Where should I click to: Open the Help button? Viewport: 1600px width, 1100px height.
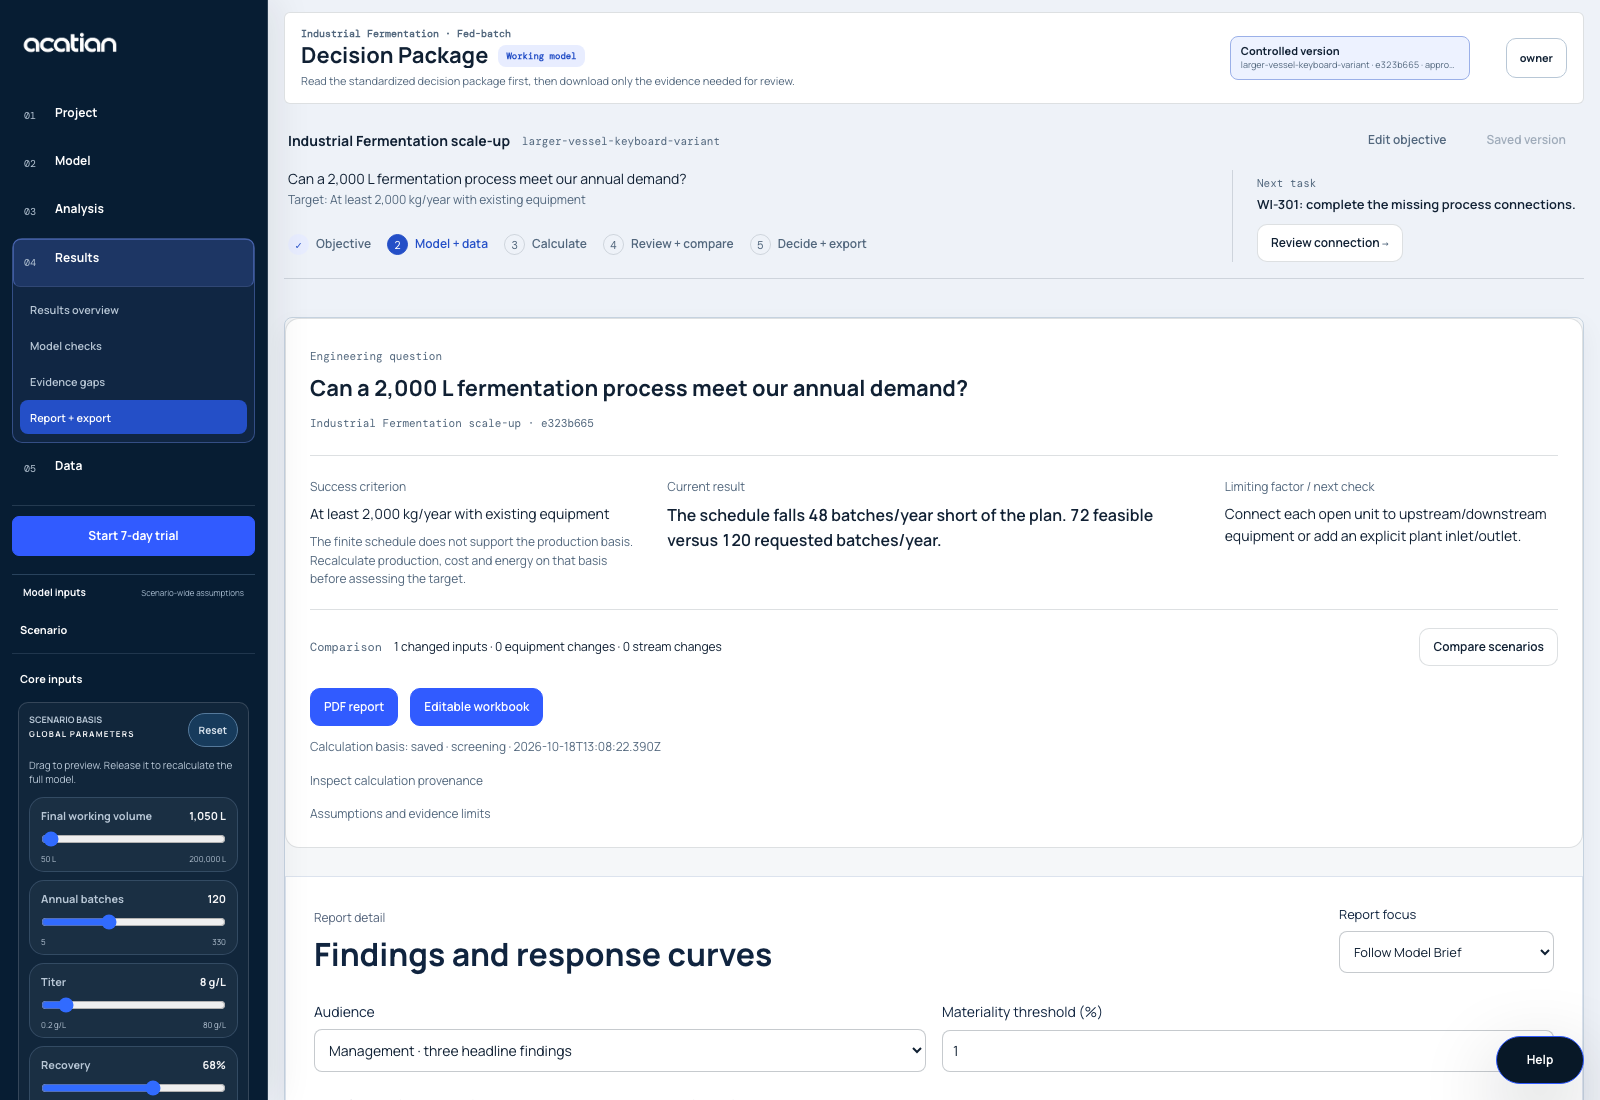1539,1060
